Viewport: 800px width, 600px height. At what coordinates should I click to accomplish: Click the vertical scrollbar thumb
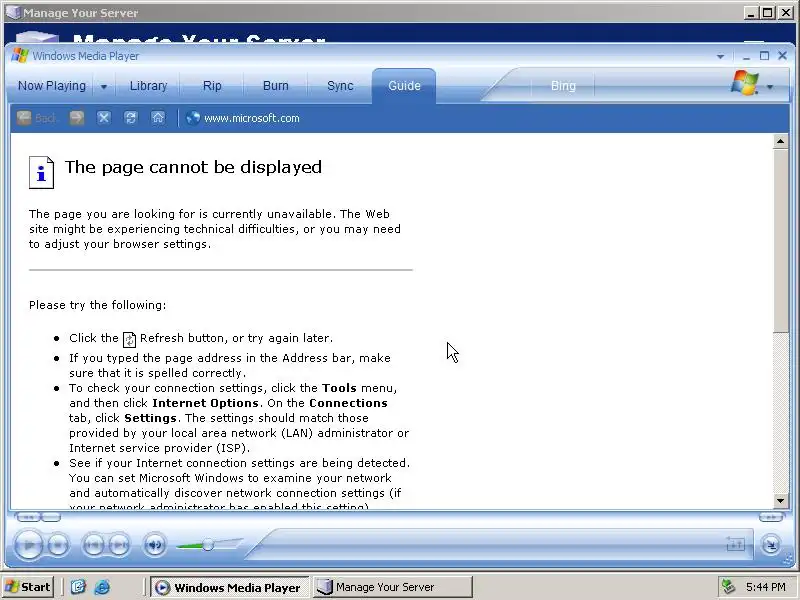(x=780, y=240)
